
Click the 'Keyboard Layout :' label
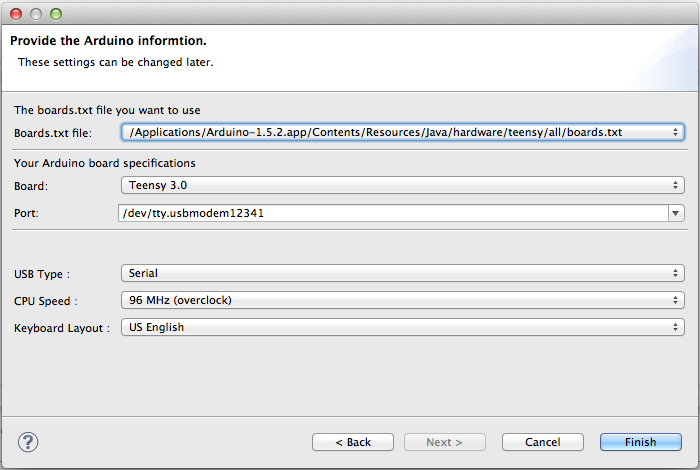pos(62,328)
